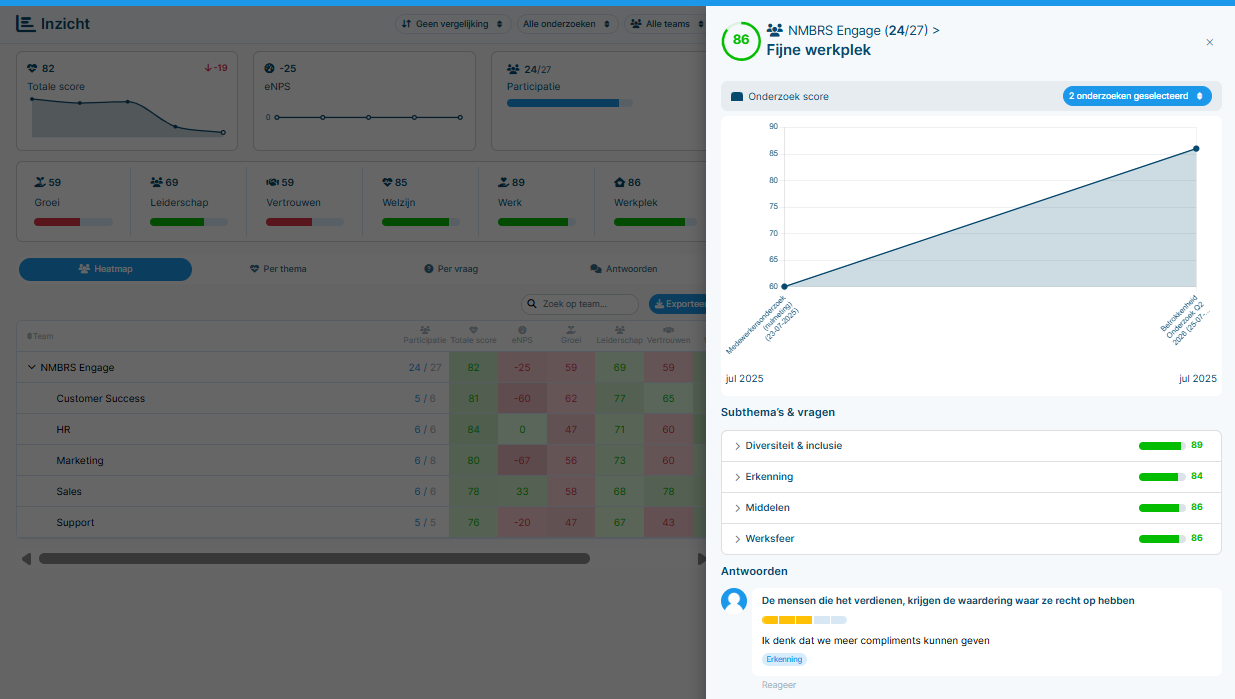Open the Geen vergelijking dropdown
This screenshot has width=1235, height=699.
click(453, 23)
